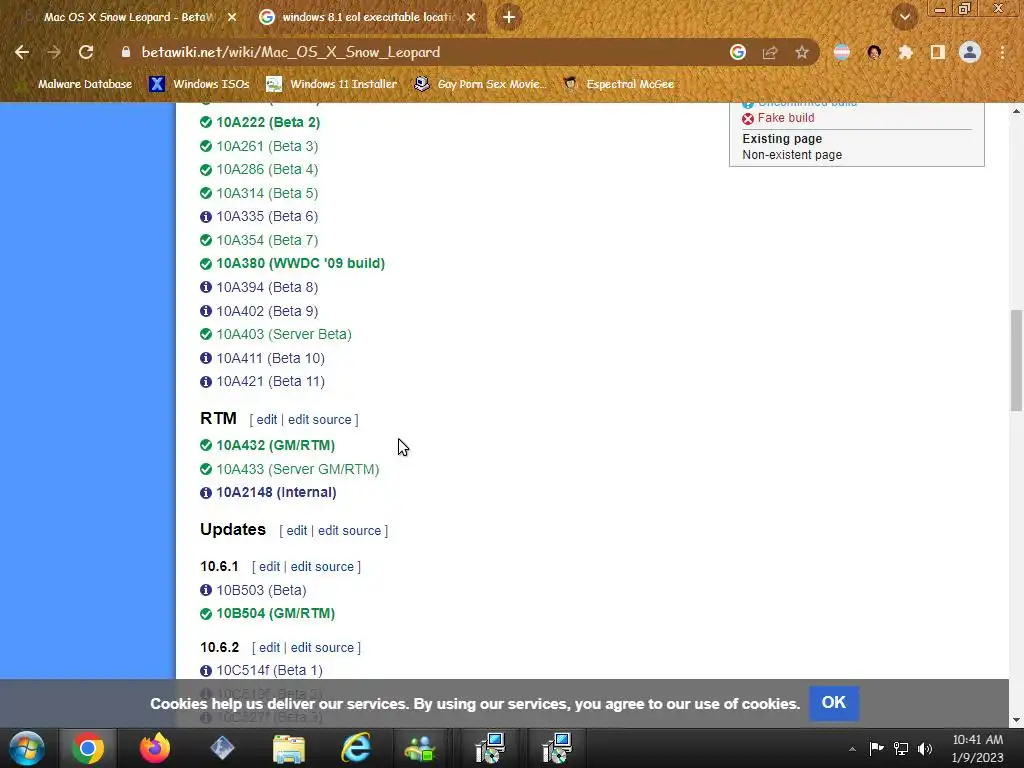
Task: Reload the current page
Action: point(86,52)
